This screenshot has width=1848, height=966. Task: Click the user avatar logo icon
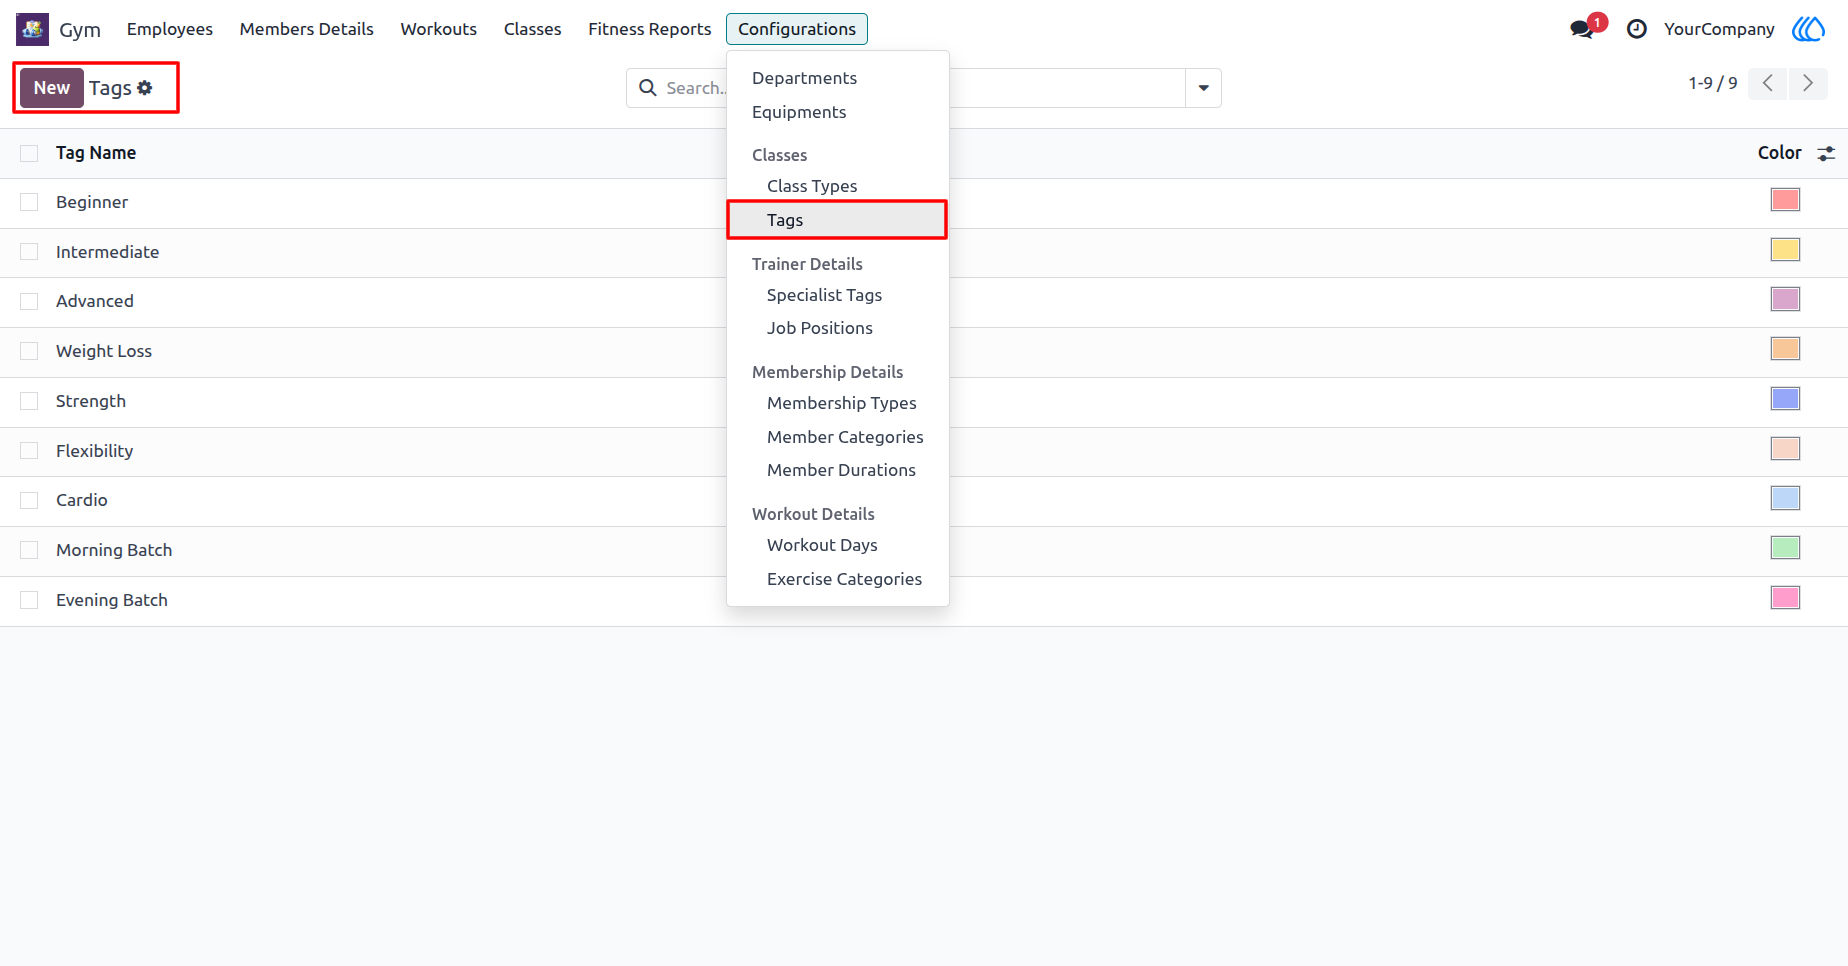click(x=1808, y=29)
